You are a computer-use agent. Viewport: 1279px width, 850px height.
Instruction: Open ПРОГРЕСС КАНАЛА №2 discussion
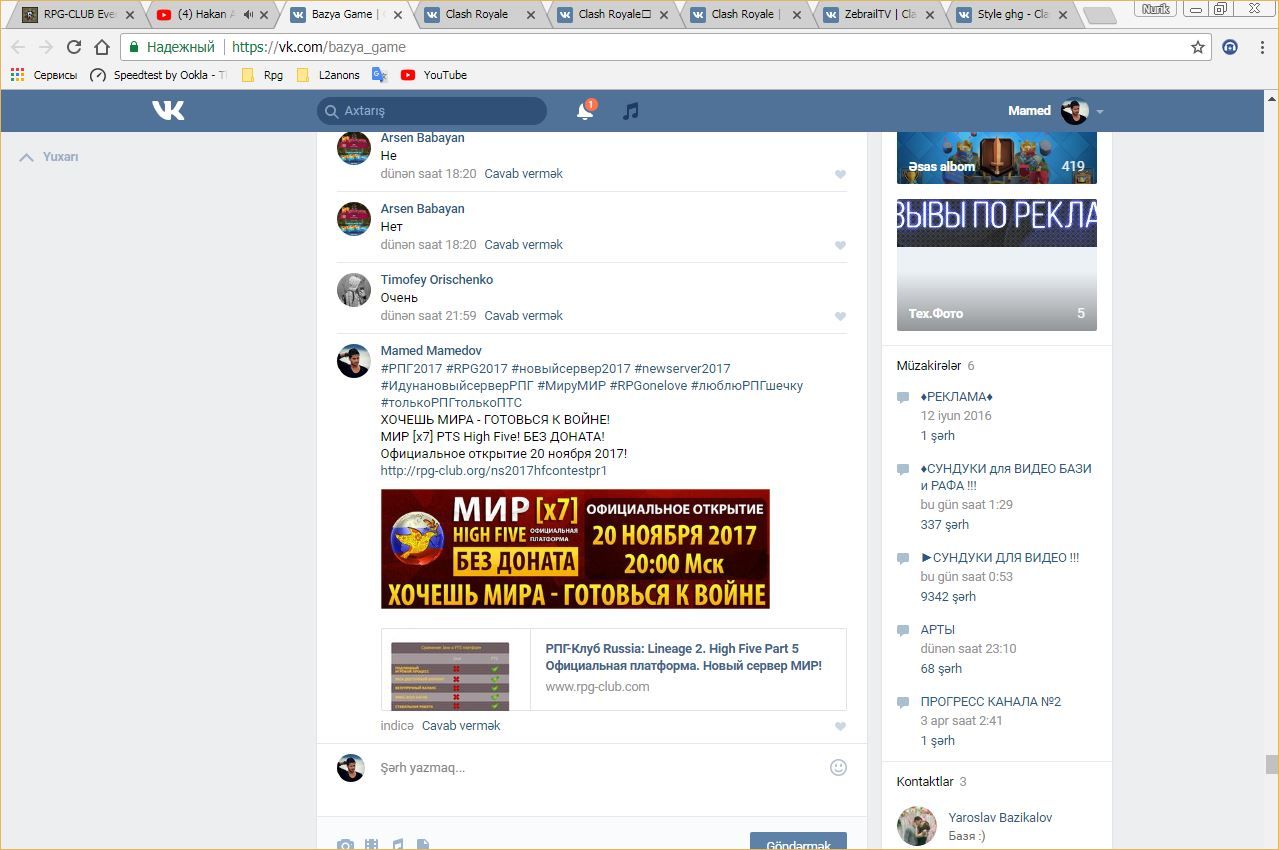click(991, 701)
